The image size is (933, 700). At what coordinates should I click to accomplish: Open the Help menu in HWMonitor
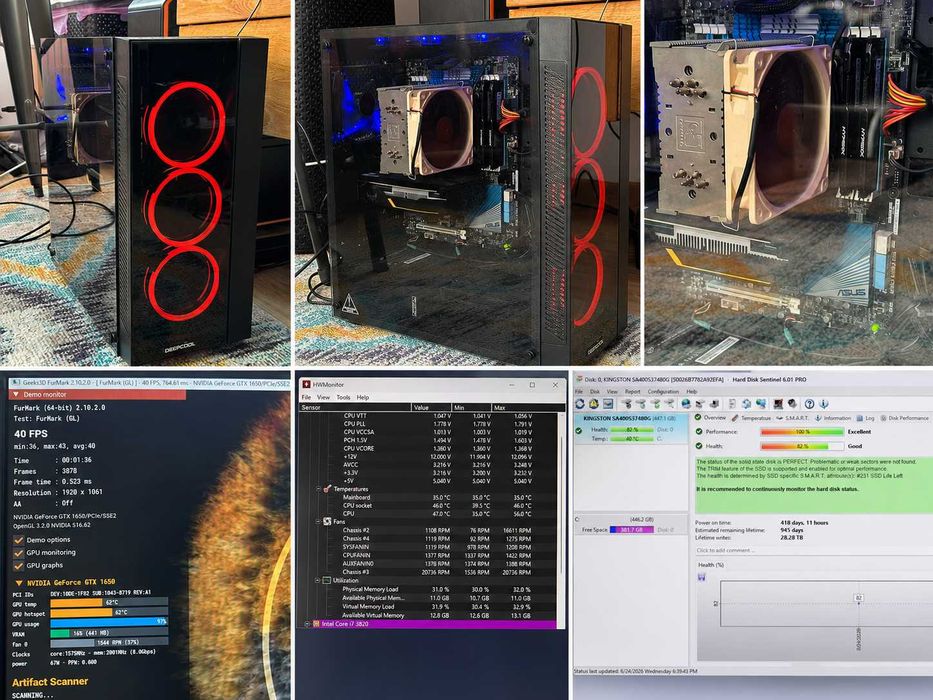(362, 397)
